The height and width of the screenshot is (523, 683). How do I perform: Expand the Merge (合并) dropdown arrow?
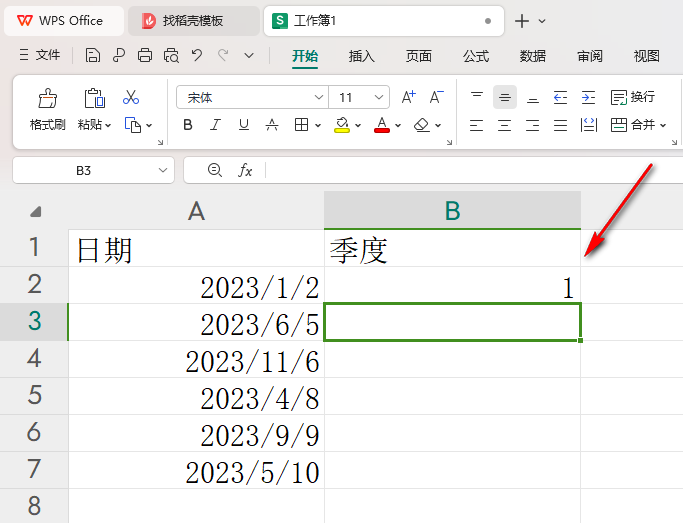663,125
